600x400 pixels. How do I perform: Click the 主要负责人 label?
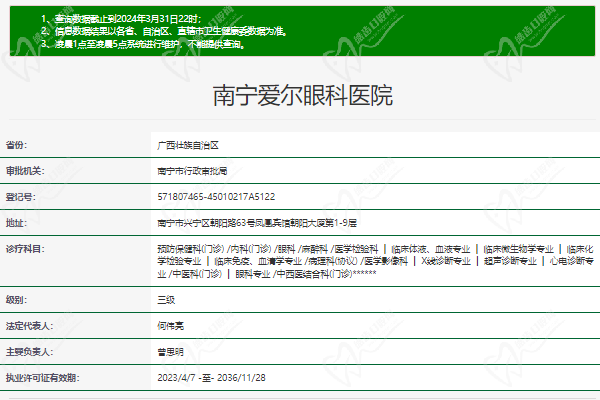[x=29, y=352]
